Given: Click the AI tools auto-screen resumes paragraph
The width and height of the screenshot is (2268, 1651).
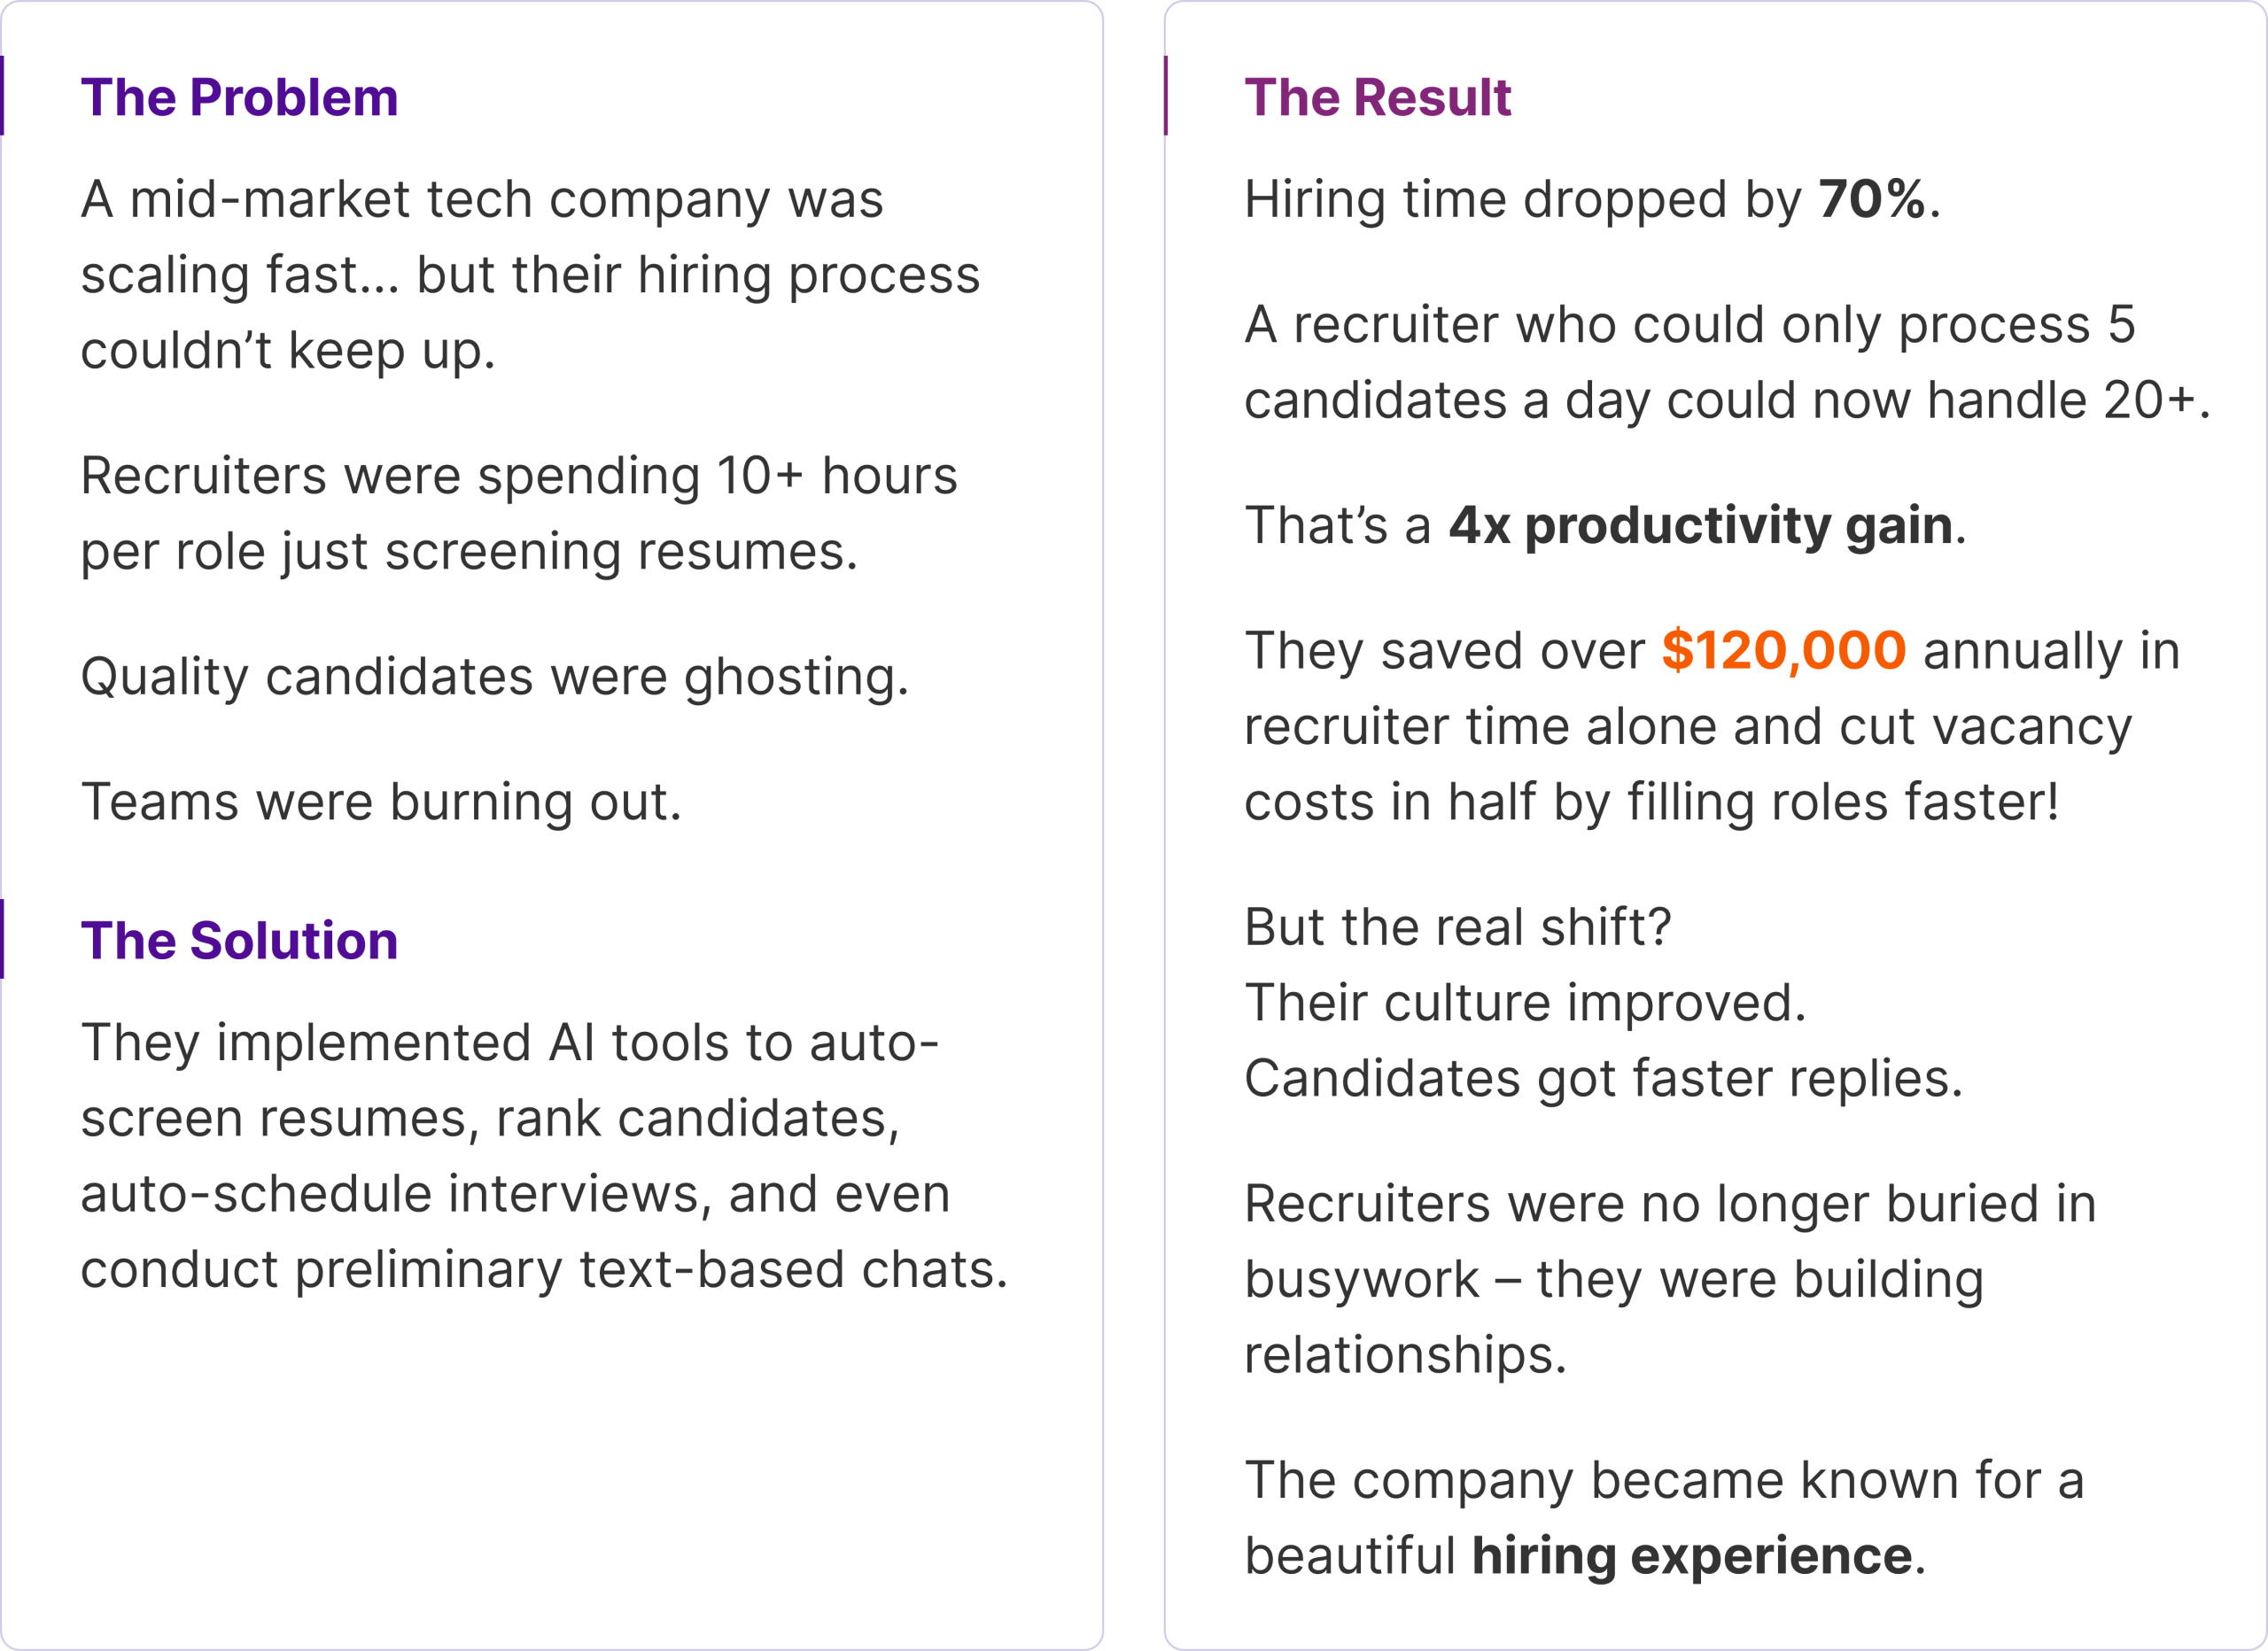Looking at the screenshot, I should pos(544,1155).
